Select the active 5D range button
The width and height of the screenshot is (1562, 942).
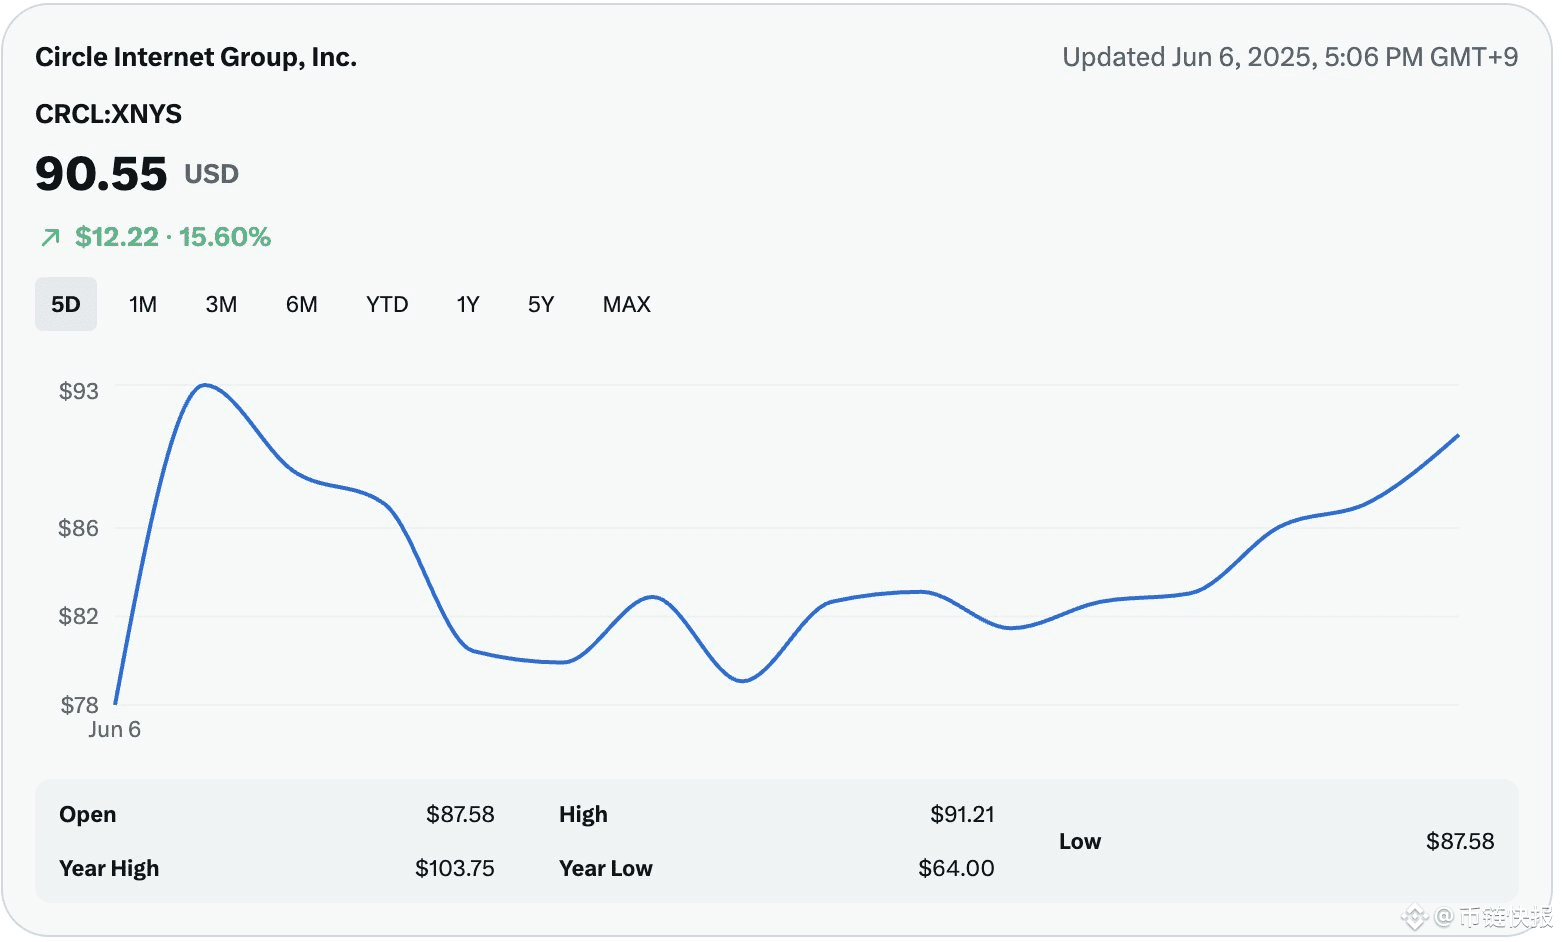coord(65,304)
